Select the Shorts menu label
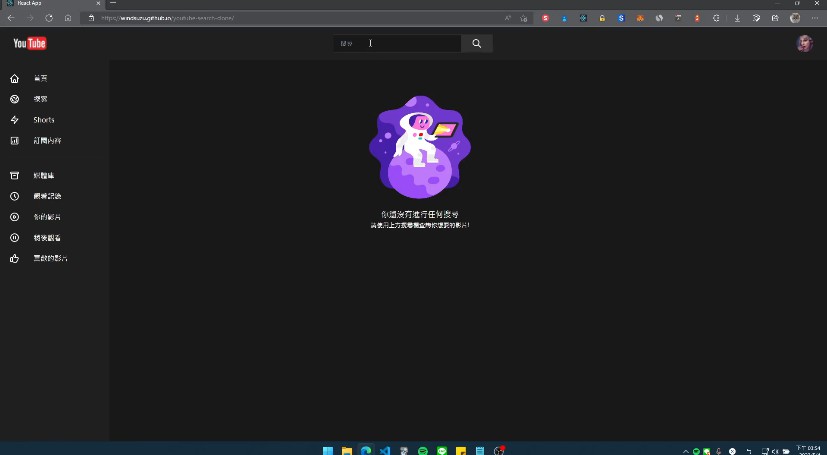This screenshot has height=455, width=827. coord(44,120)
